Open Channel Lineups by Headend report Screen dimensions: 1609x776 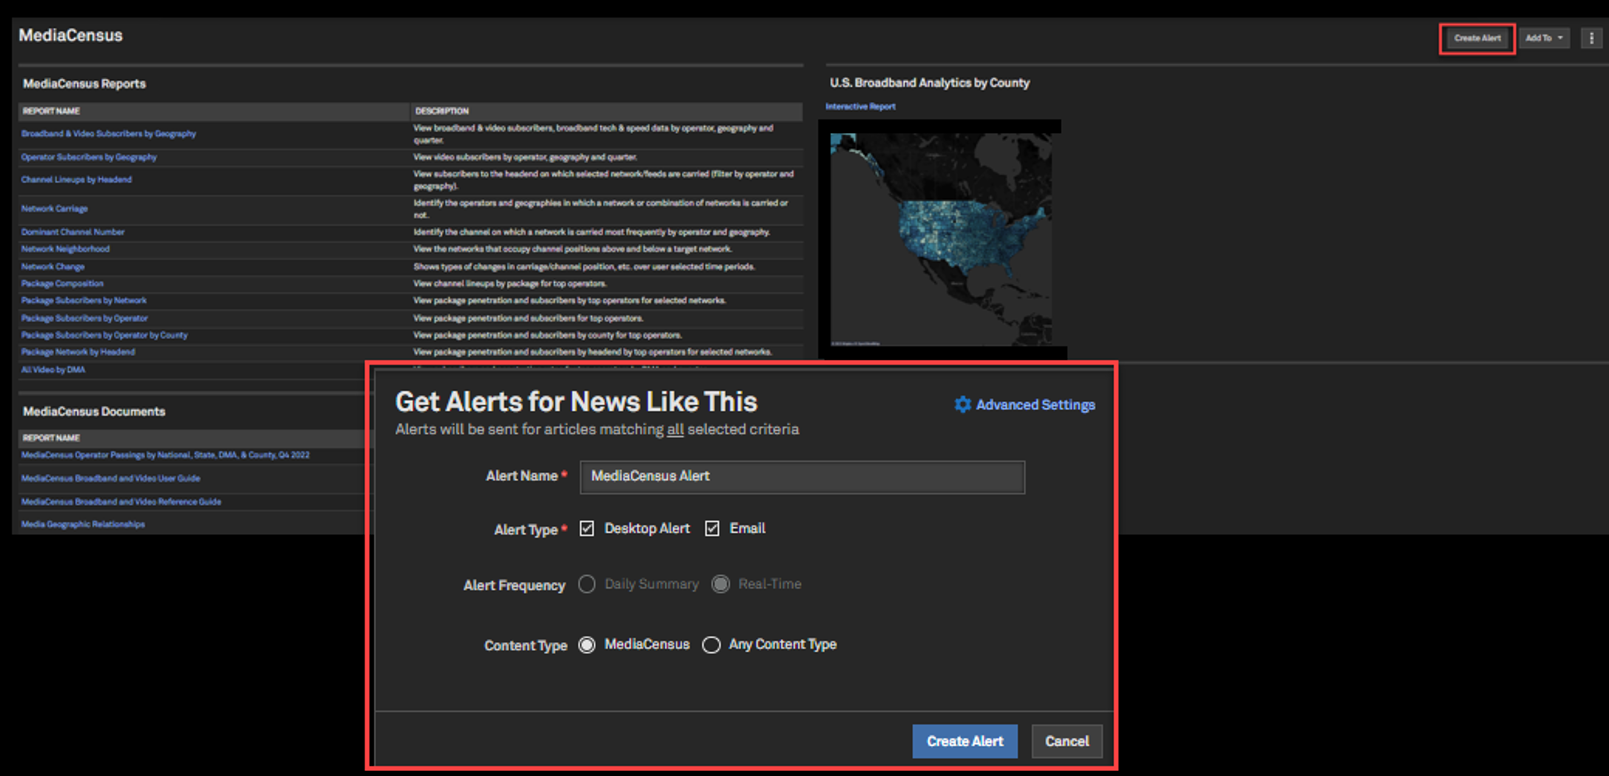tap(76, 180)
